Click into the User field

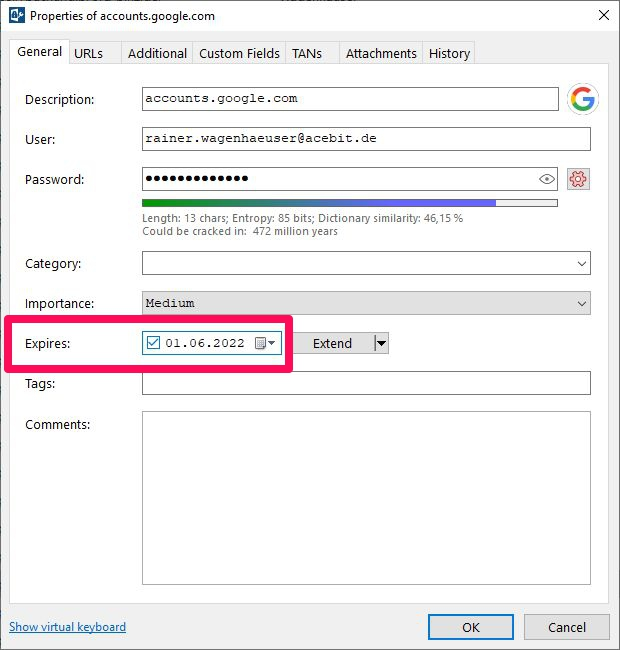point(366,139)
